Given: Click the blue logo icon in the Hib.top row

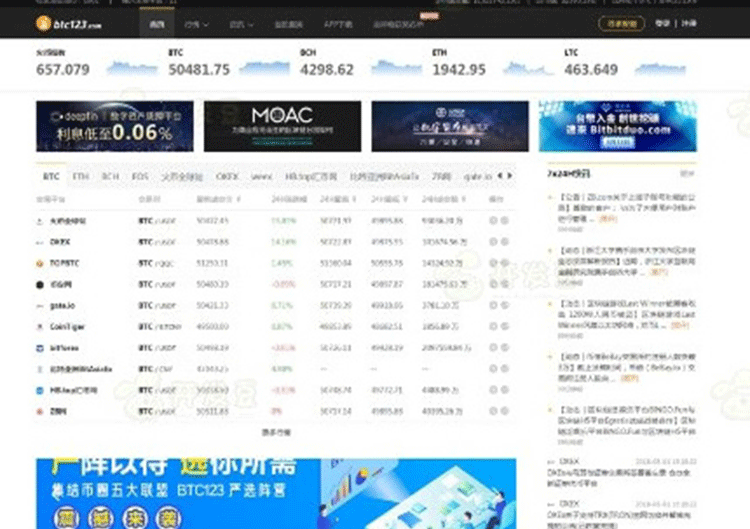Looking at the screenshot, I should (x=40, y=390).
